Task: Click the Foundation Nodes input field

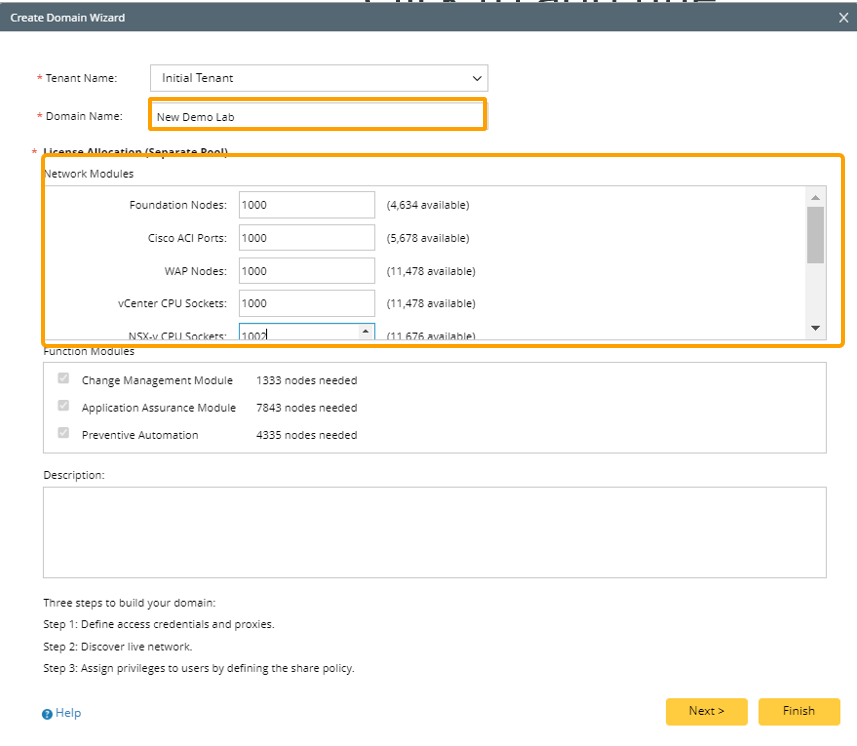Action: tap(306, 205)
